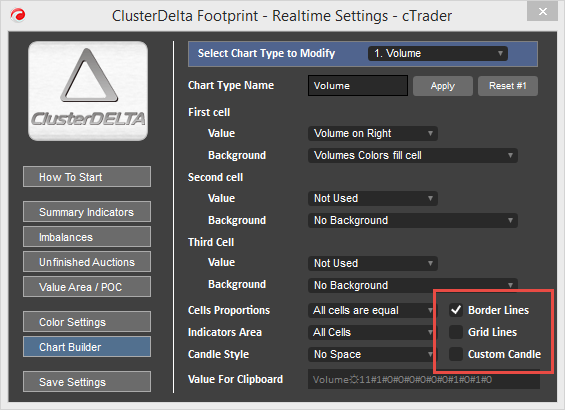This screenshot has width=565, height=410.
Task: Click the Reset #1 button
Action: [x=508, y=86]
